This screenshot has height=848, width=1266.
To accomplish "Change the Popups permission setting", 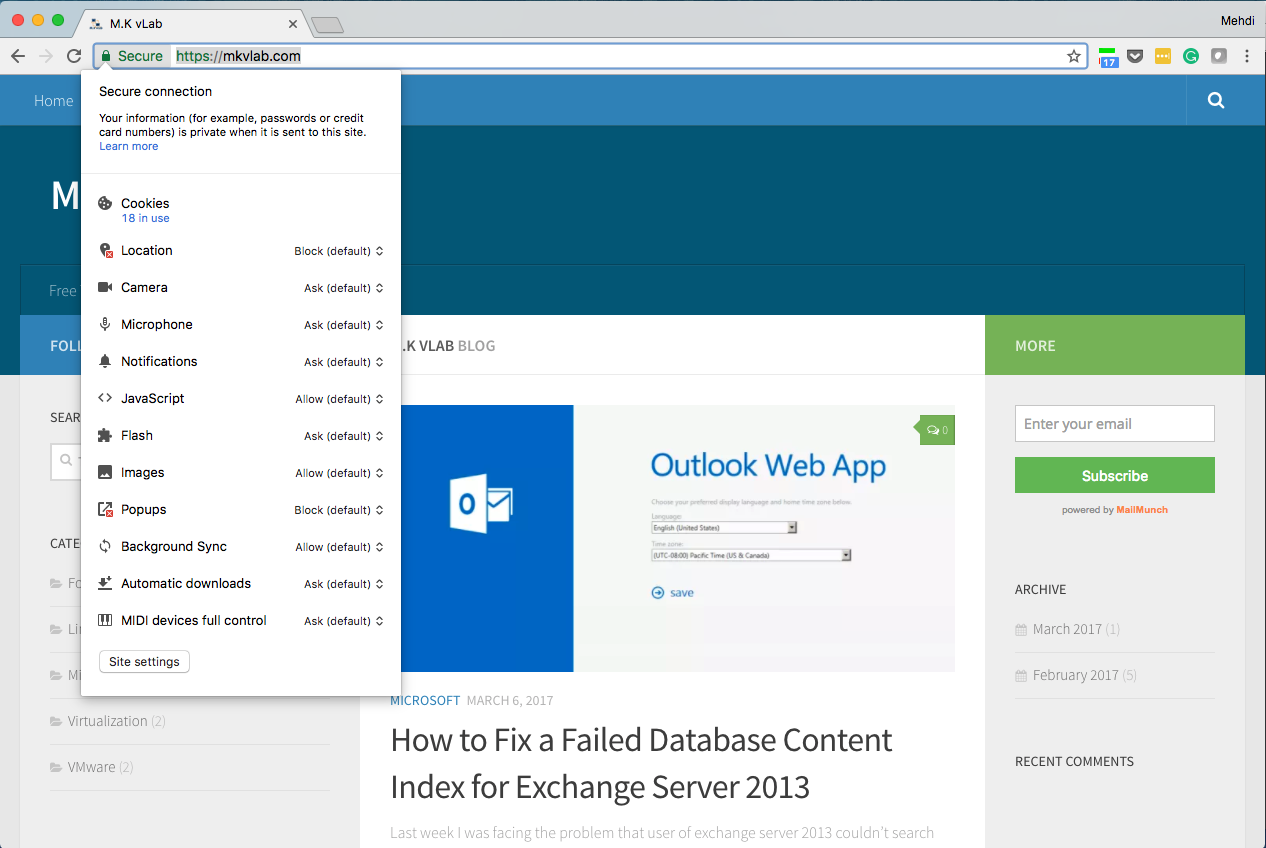I will pos(339,510).
